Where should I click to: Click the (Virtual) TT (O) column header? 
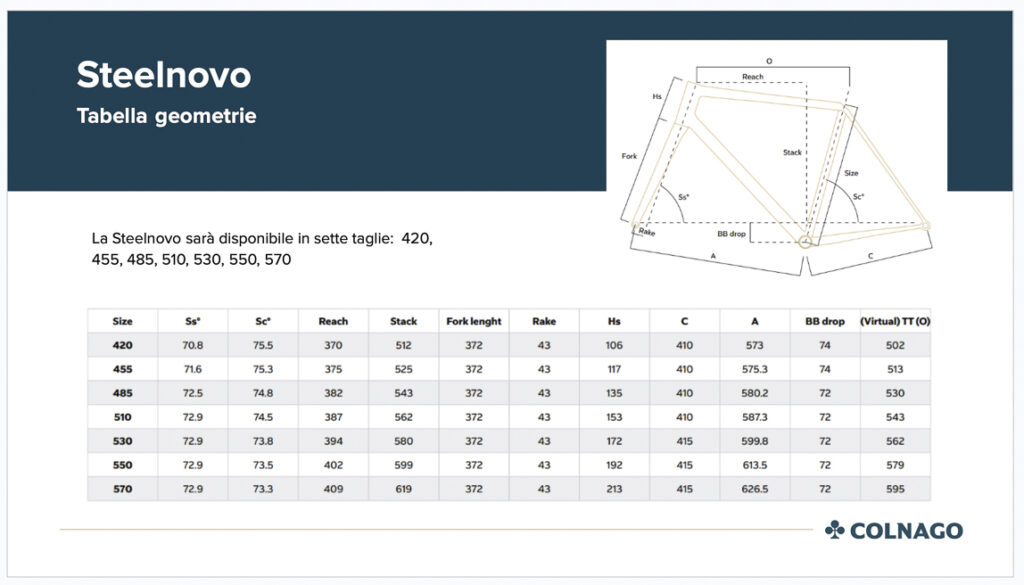tap(895, 321)
